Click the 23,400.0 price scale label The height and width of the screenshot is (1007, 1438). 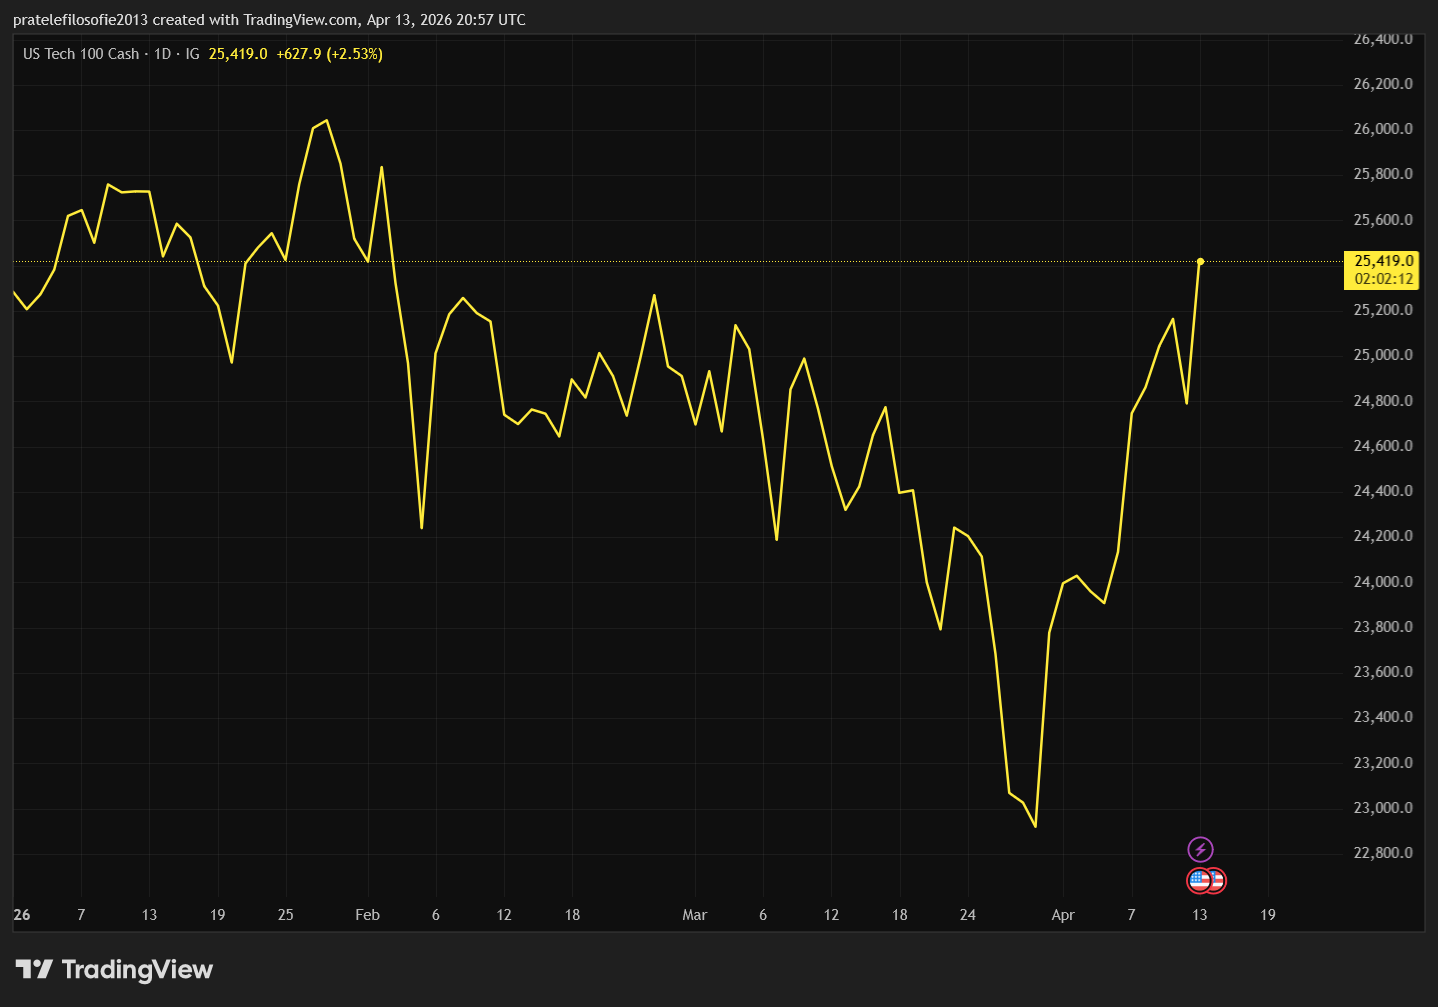click(x=1383, y=717)
